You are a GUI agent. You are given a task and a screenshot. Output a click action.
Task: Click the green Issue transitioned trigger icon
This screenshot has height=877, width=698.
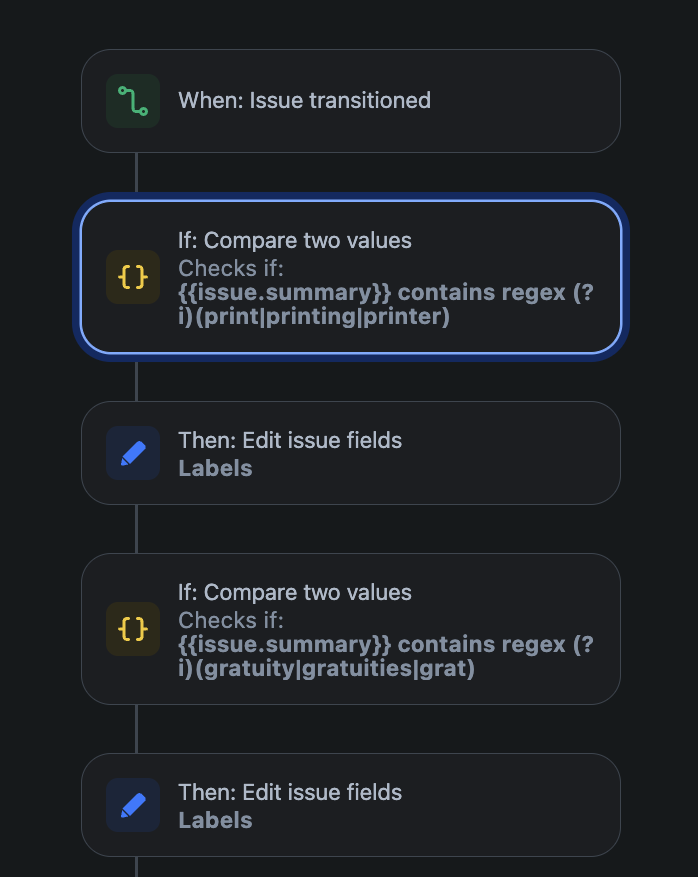click(133, 101)
